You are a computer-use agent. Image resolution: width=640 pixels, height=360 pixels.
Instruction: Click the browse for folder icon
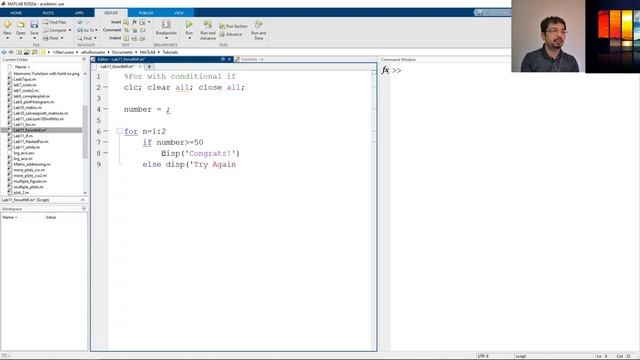[x=27, y=52]
